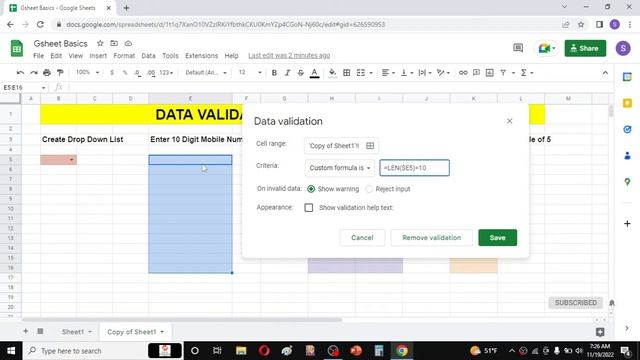Click the functions sigma icon
Screen dimensions: 640x360
coord(524,73)
